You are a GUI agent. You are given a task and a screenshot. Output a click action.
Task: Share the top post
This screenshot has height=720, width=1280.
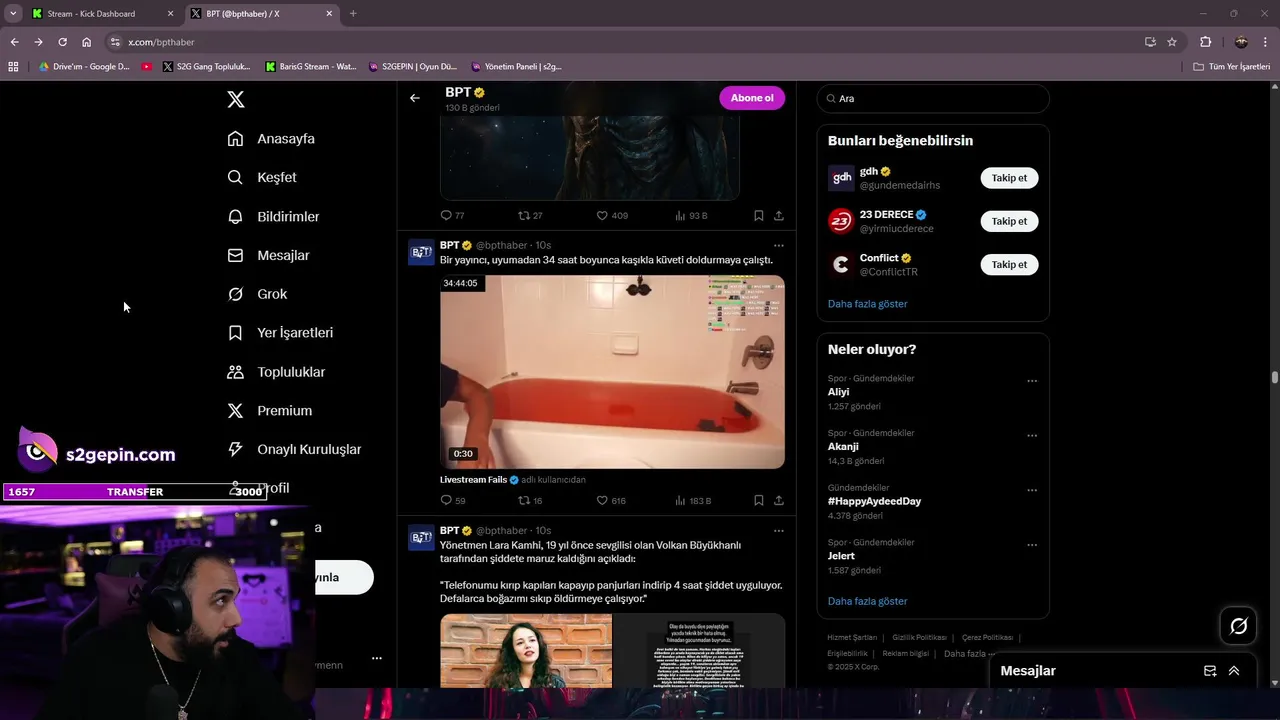778,215
